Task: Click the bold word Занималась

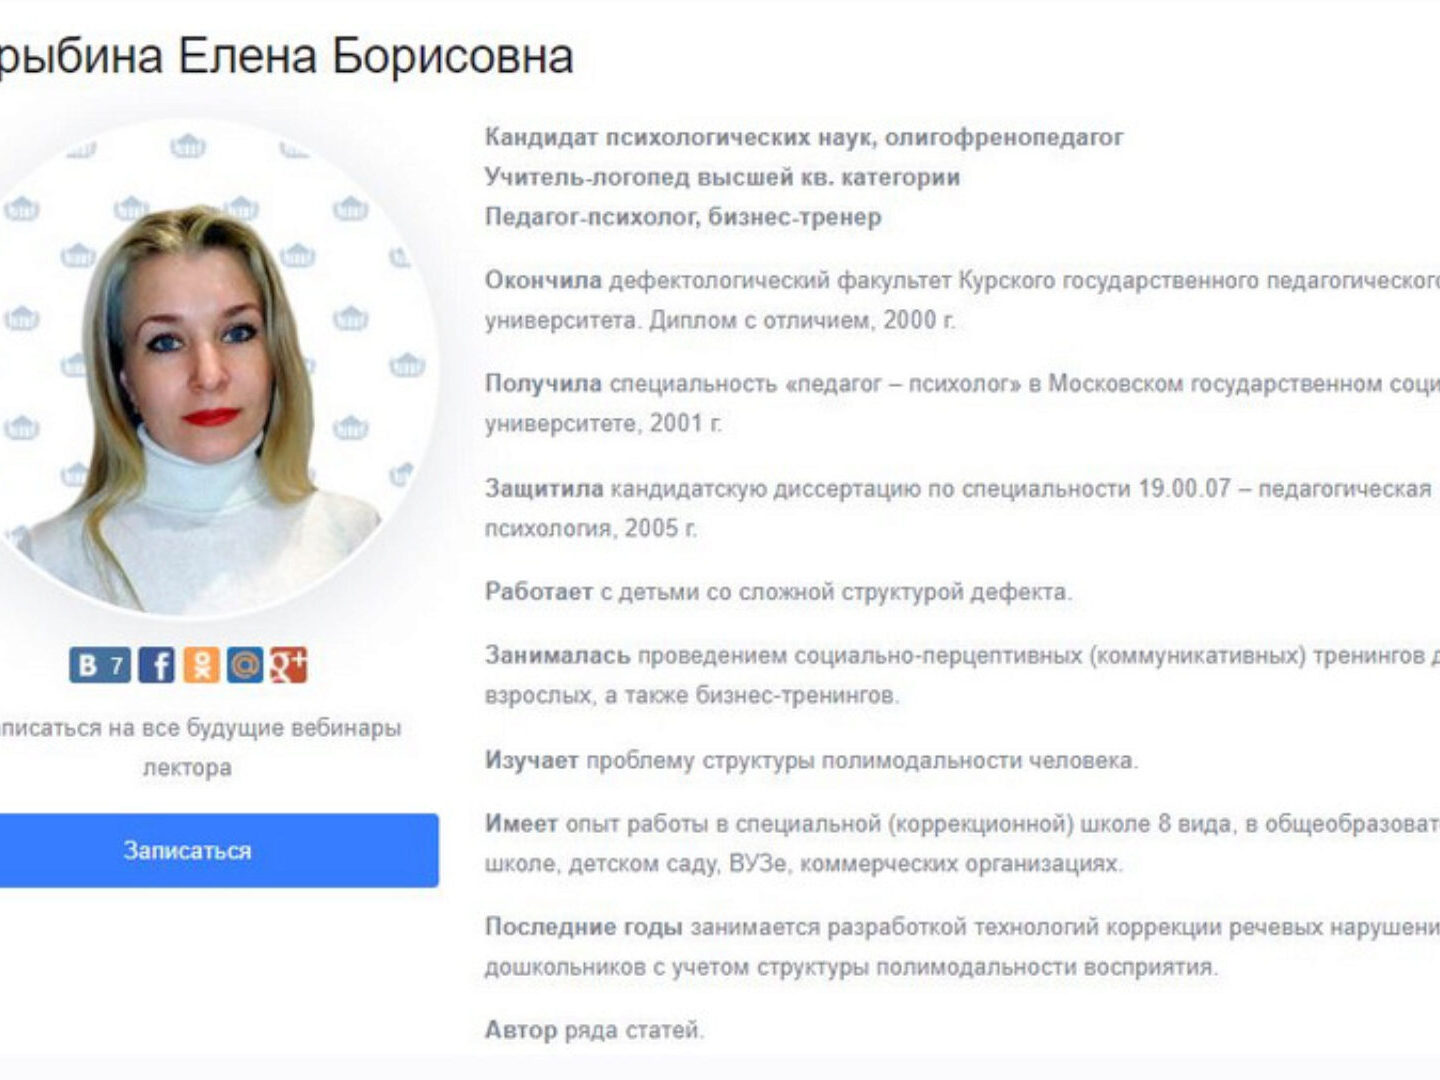Action: tap(557, 656)
